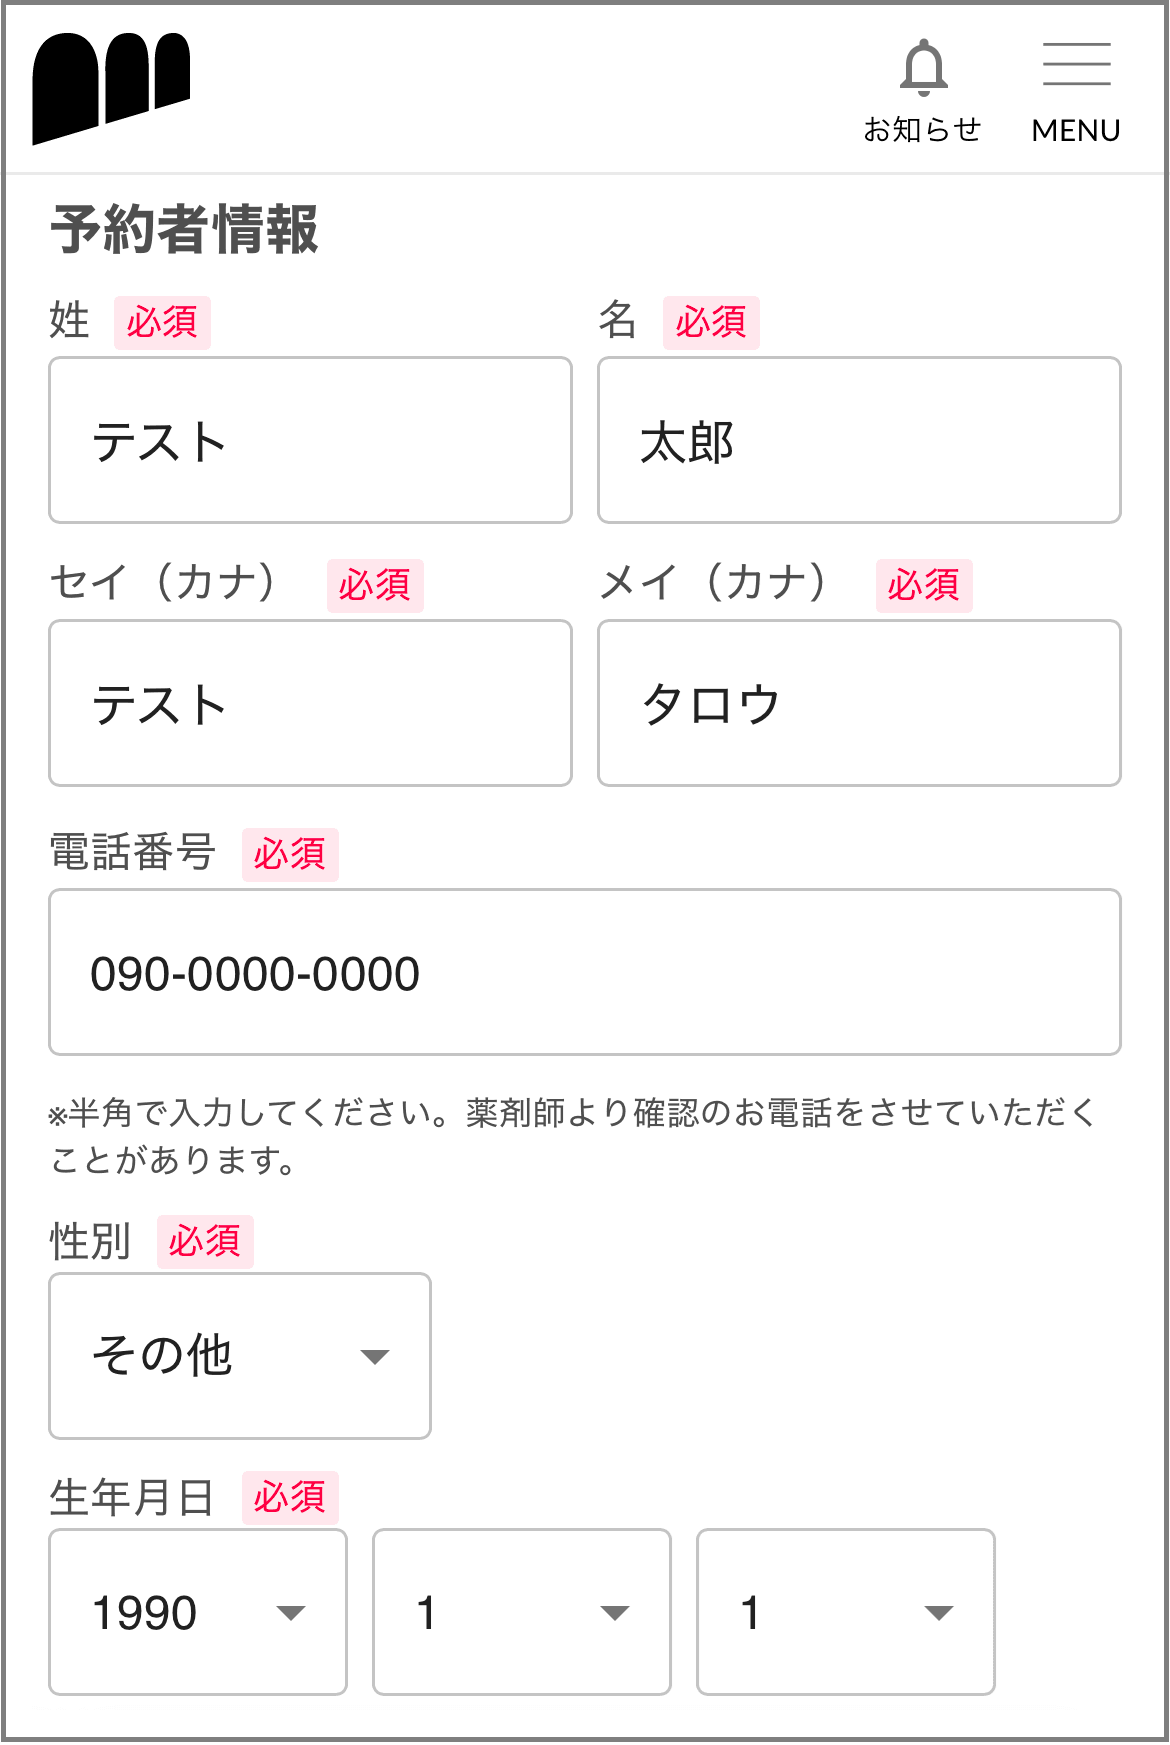Viewport: 1170px width, 1745px height.
Task: Open notifications with the bell icon
Action: 923,67
